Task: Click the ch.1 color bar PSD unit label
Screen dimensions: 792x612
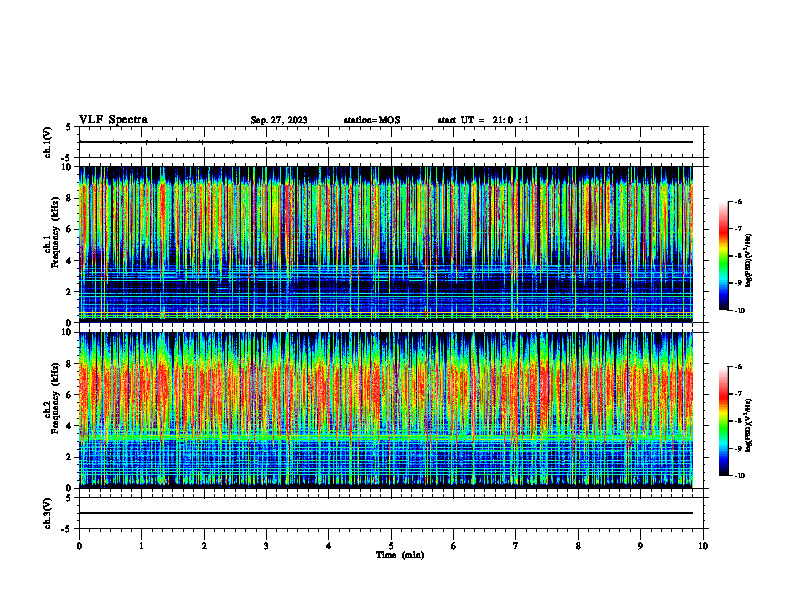Action: click(750, 261)
